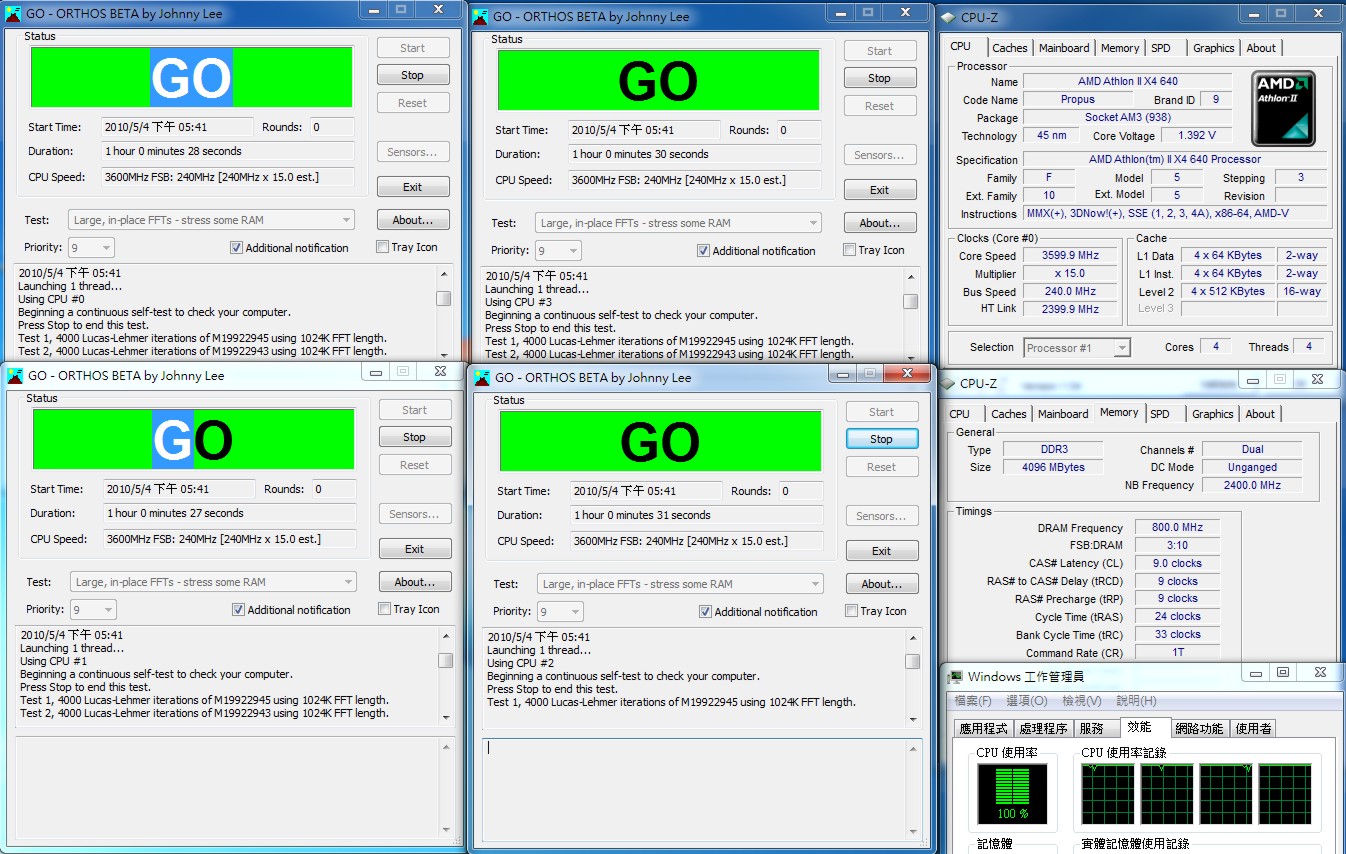Click the "3:10" FSB:DRAM ratio value
Image resolution: width=1346 pixels, height=854 pixels.
point(1178,546)
